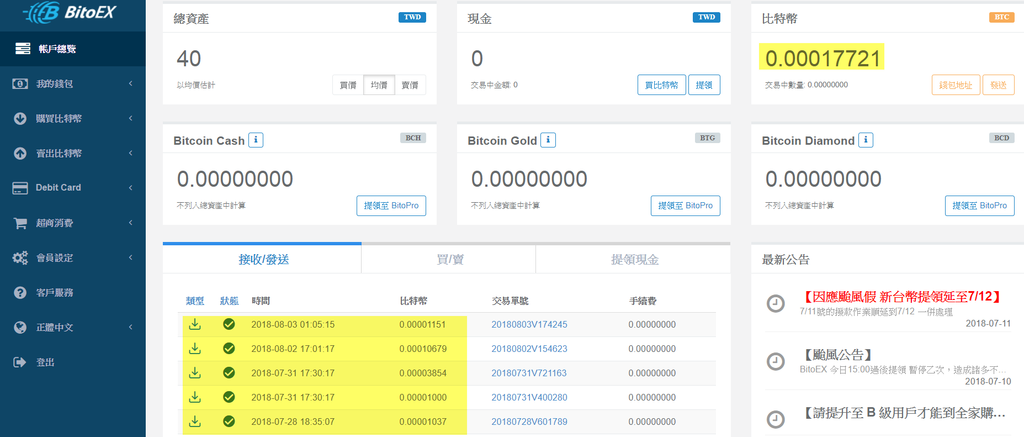Click the info icon next to Bitcoin Cash
The width and height of the screenshot is (1024, 437).
pos(256,140)
